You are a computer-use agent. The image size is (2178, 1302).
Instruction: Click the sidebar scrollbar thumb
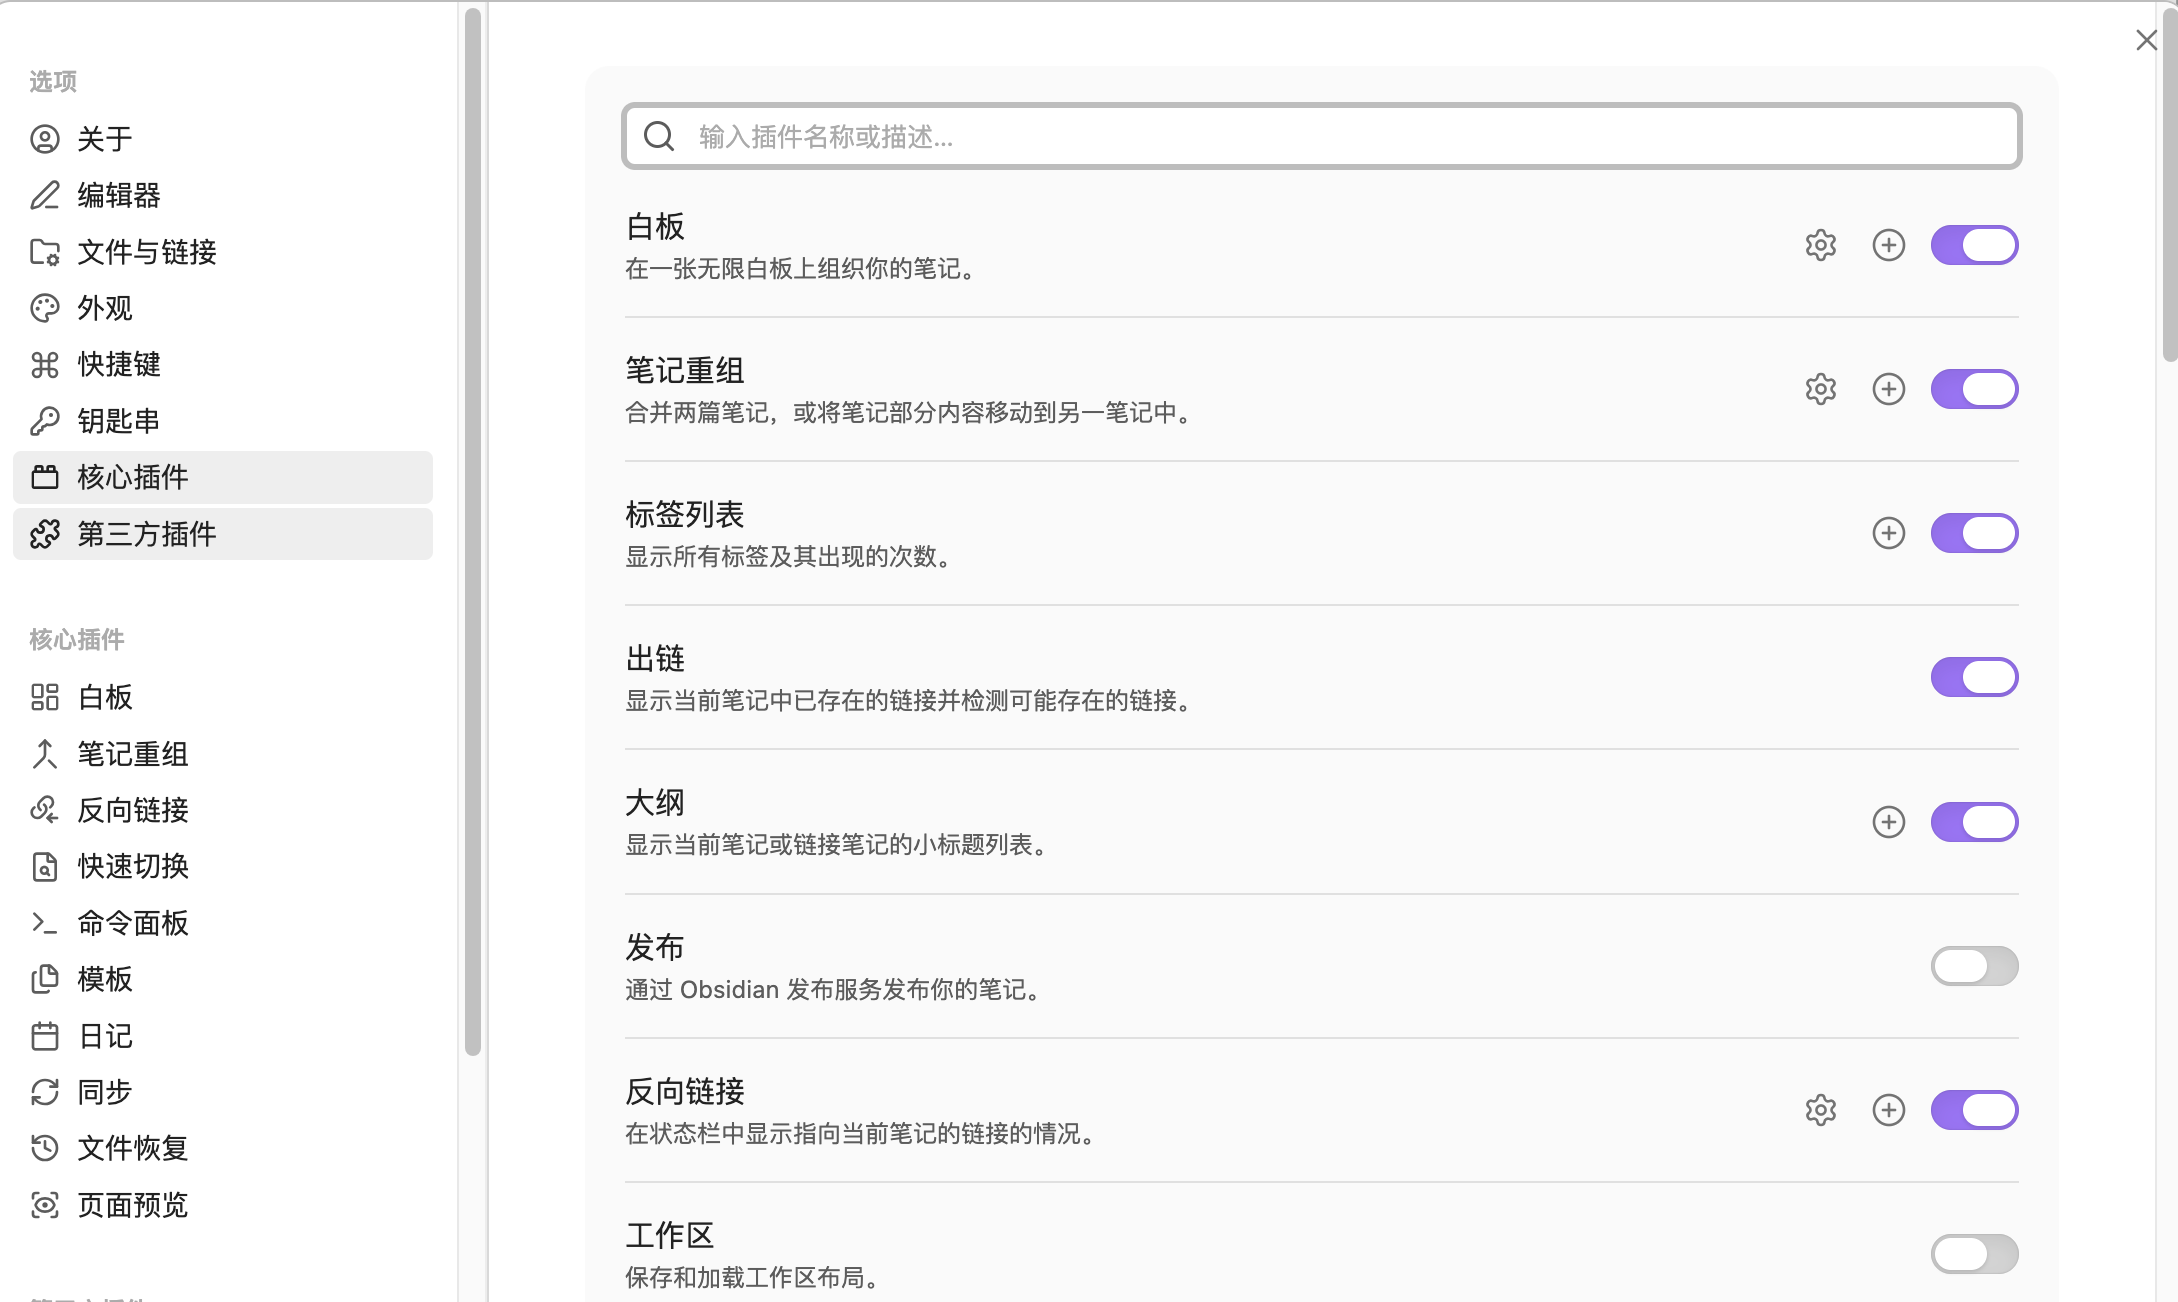click(473, 530)
